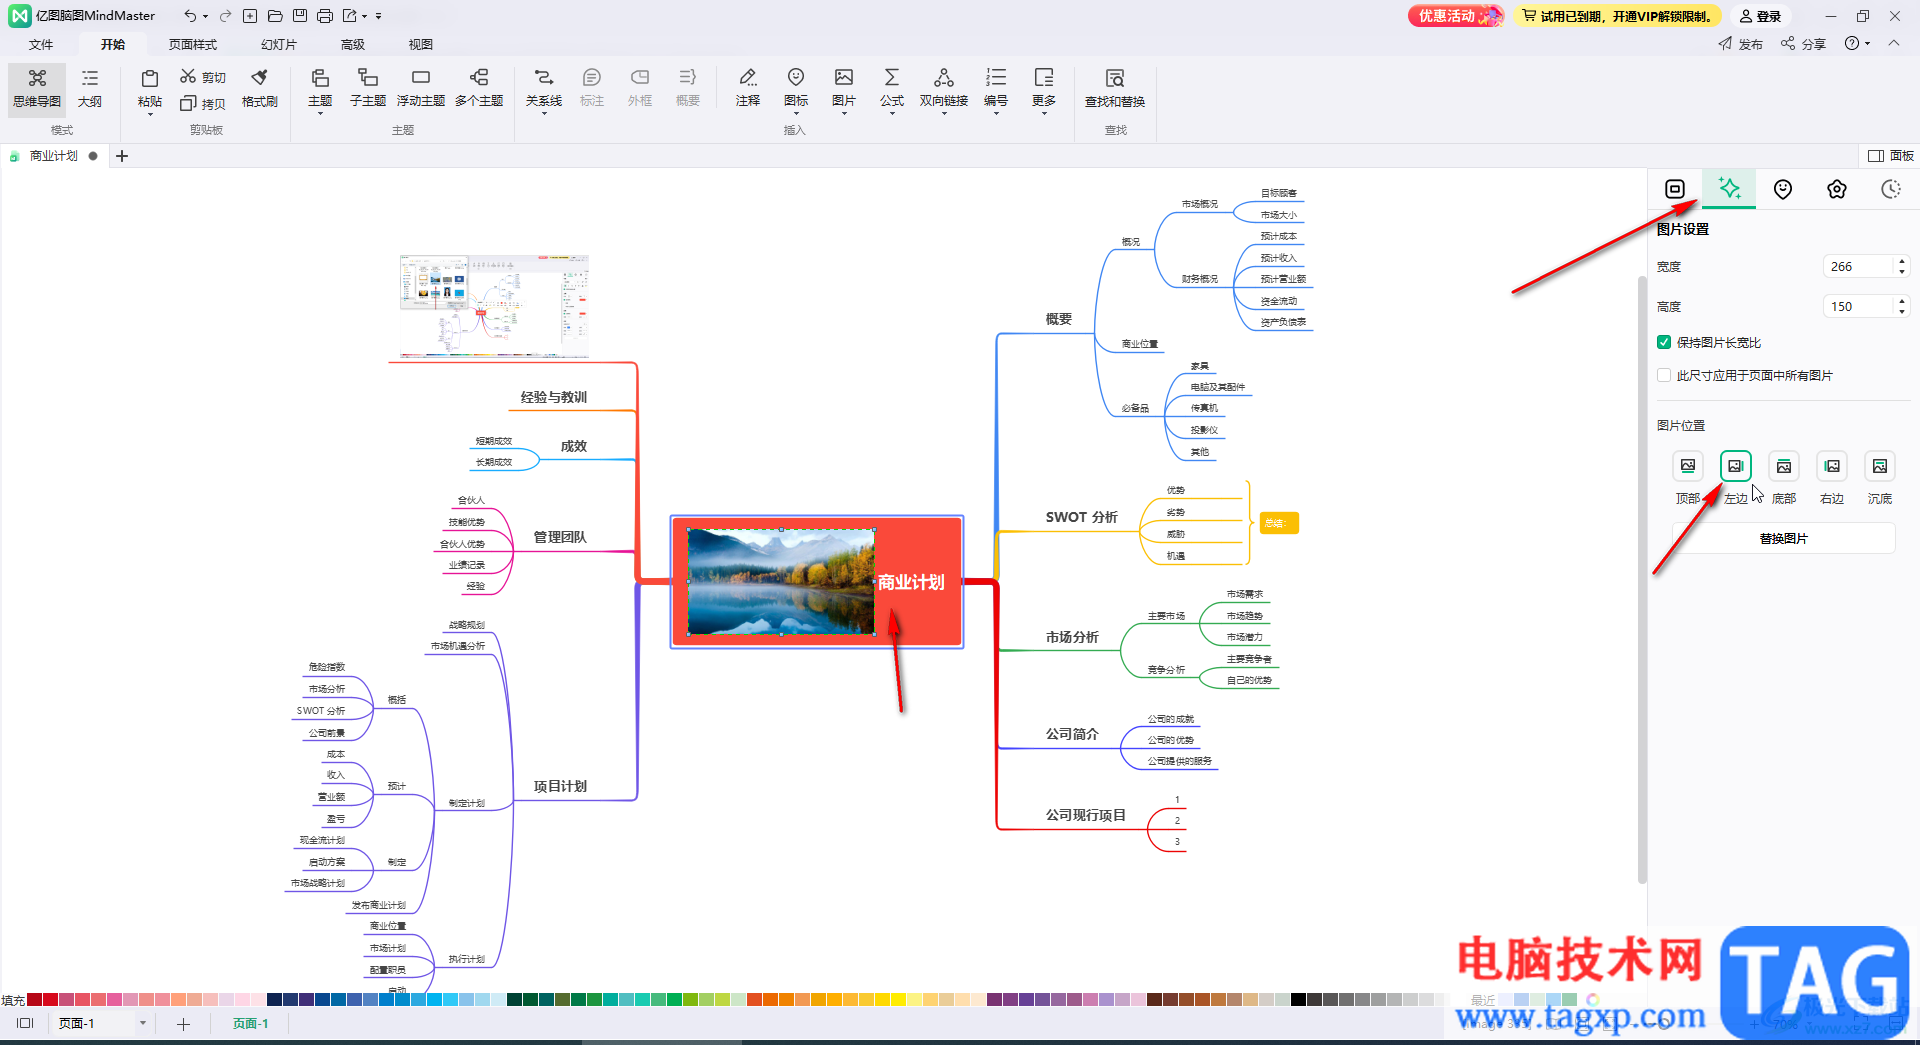Viewport: 1920px width, 1045px height.
Task: Pick the dark navy fill swatch
Action: click(x=274, y=1000)
